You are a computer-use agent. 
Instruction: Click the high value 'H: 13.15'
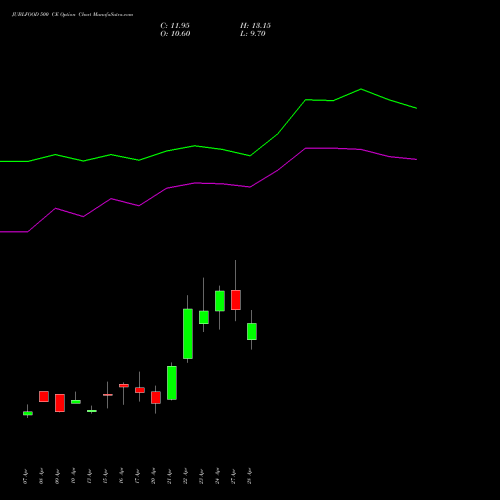[x=255, y=26]
